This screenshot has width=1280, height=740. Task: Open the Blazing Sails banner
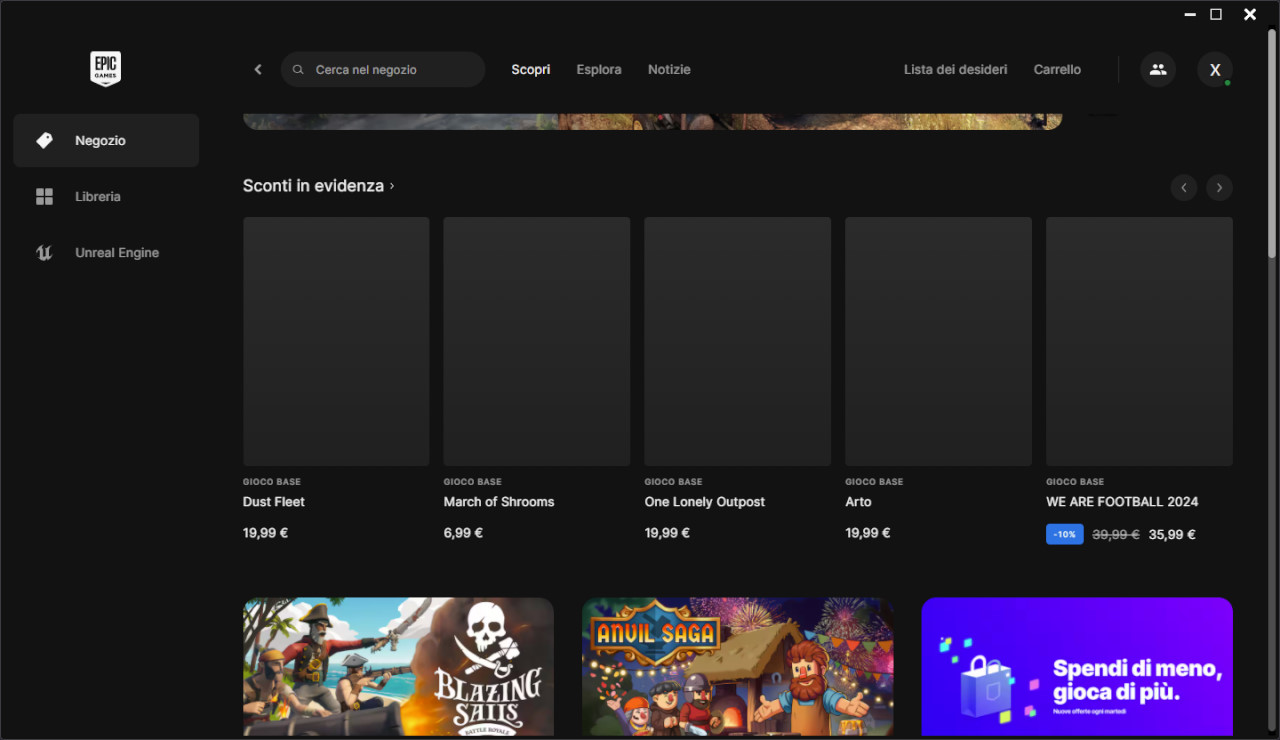click(398, 666)
